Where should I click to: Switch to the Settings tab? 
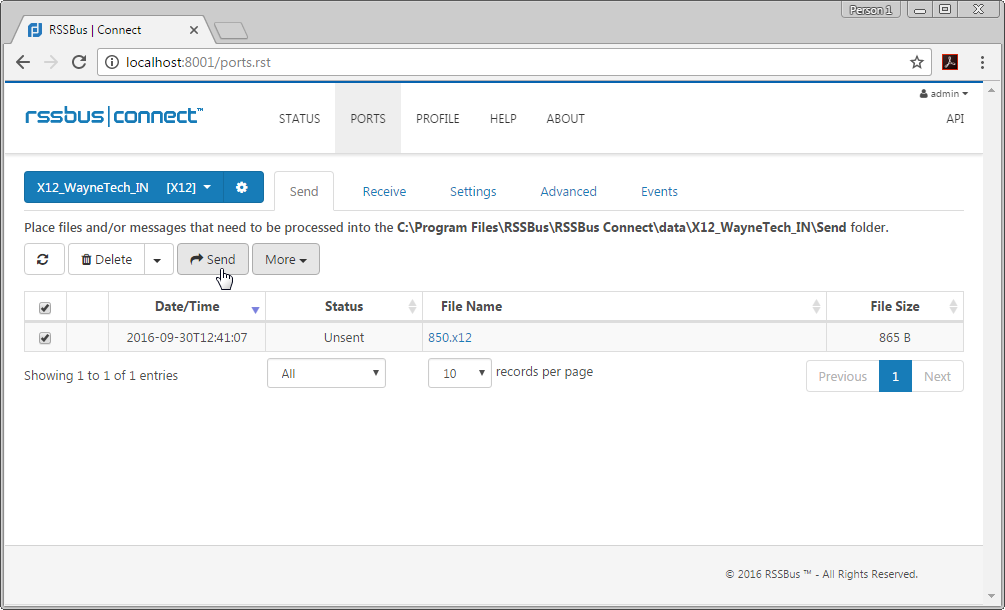click(473, 191)
